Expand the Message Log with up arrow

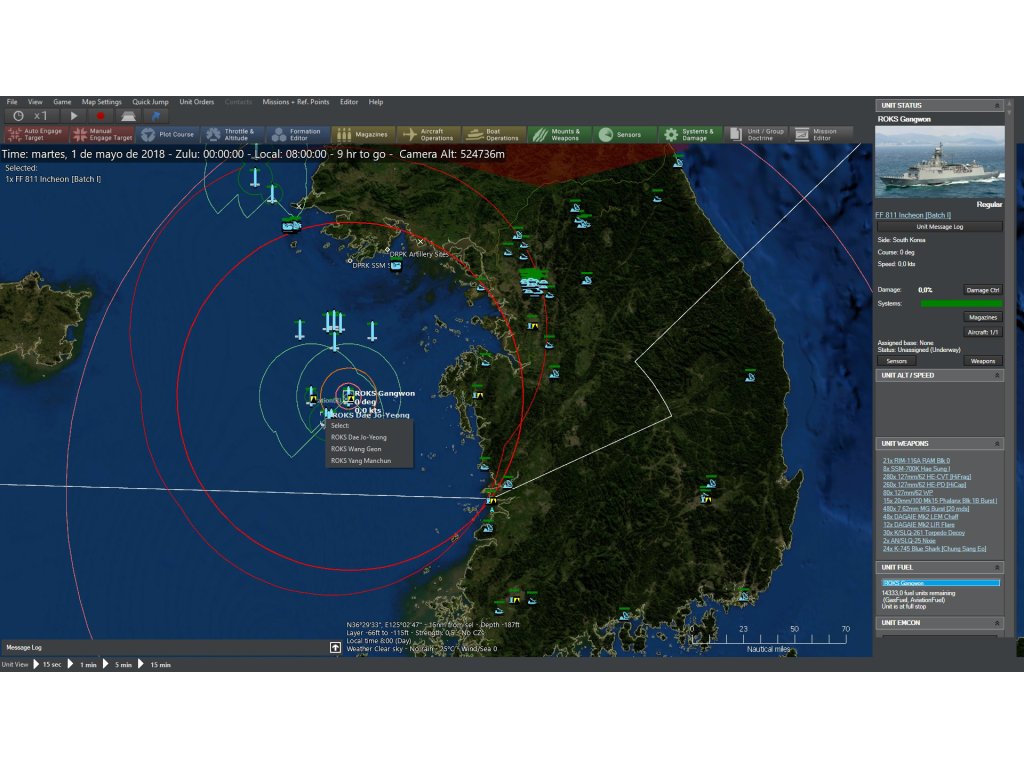point(336,647)
